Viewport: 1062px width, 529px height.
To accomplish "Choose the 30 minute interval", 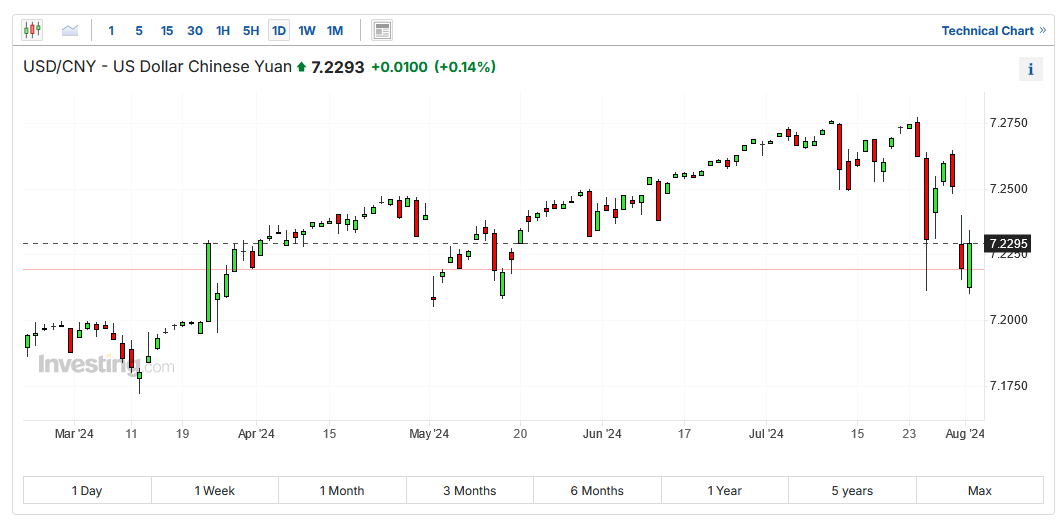I will [x=195, y=31].
